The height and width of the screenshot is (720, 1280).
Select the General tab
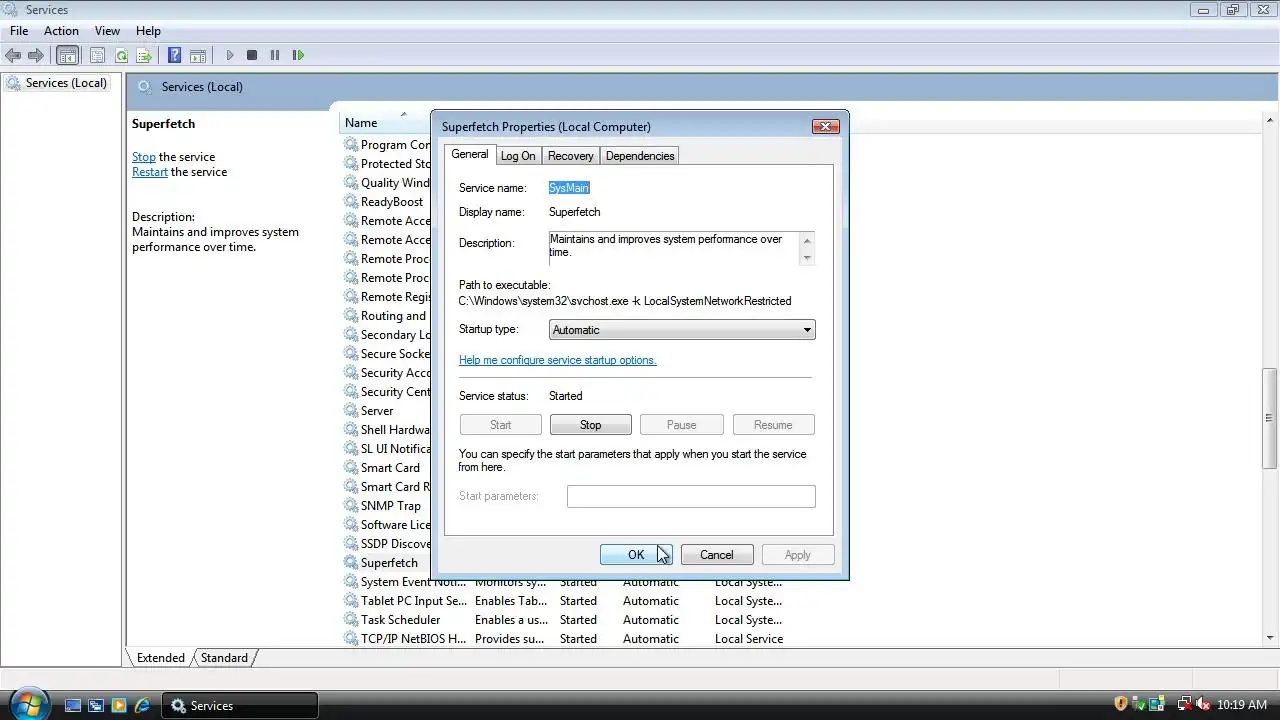470,154
